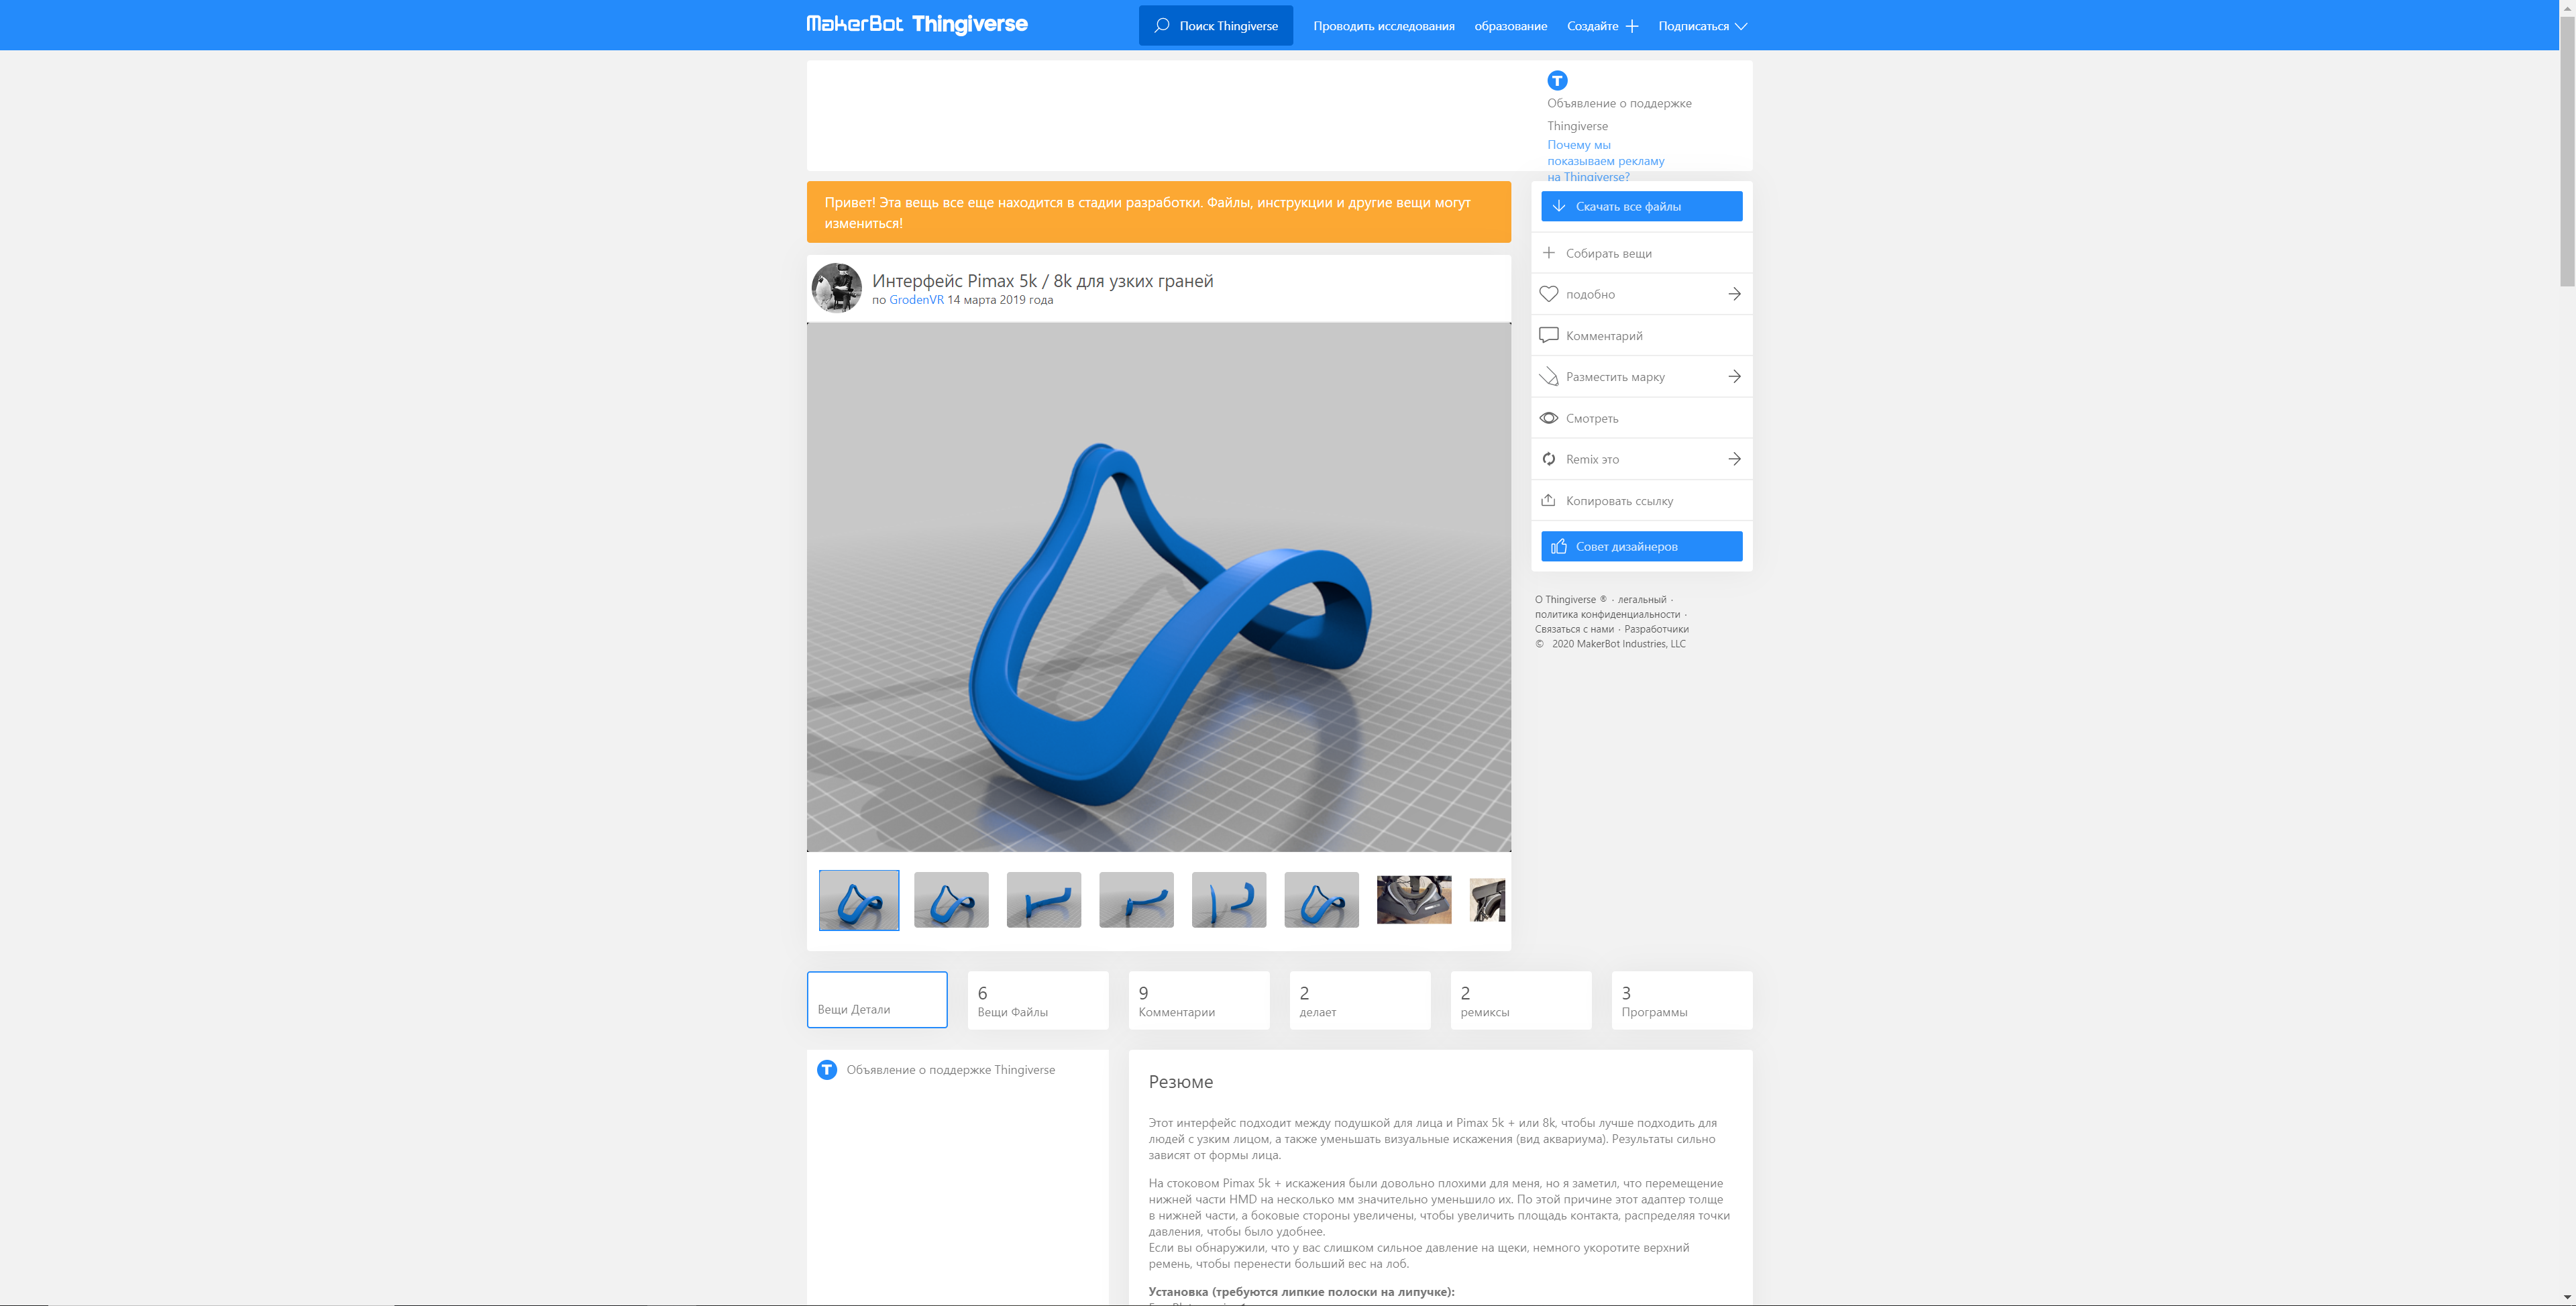Open the О Thingiverse footer link

(x=1570, y=600)
